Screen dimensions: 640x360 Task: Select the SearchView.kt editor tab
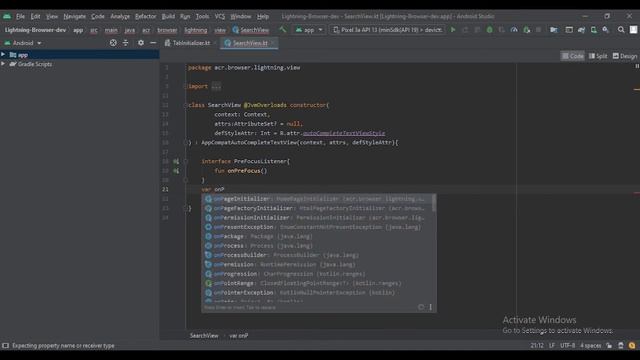(250, 43)
